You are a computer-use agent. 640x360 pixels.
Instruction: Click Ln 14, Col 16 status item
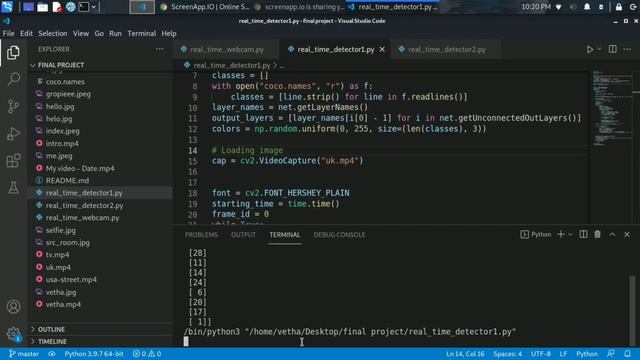465,354
